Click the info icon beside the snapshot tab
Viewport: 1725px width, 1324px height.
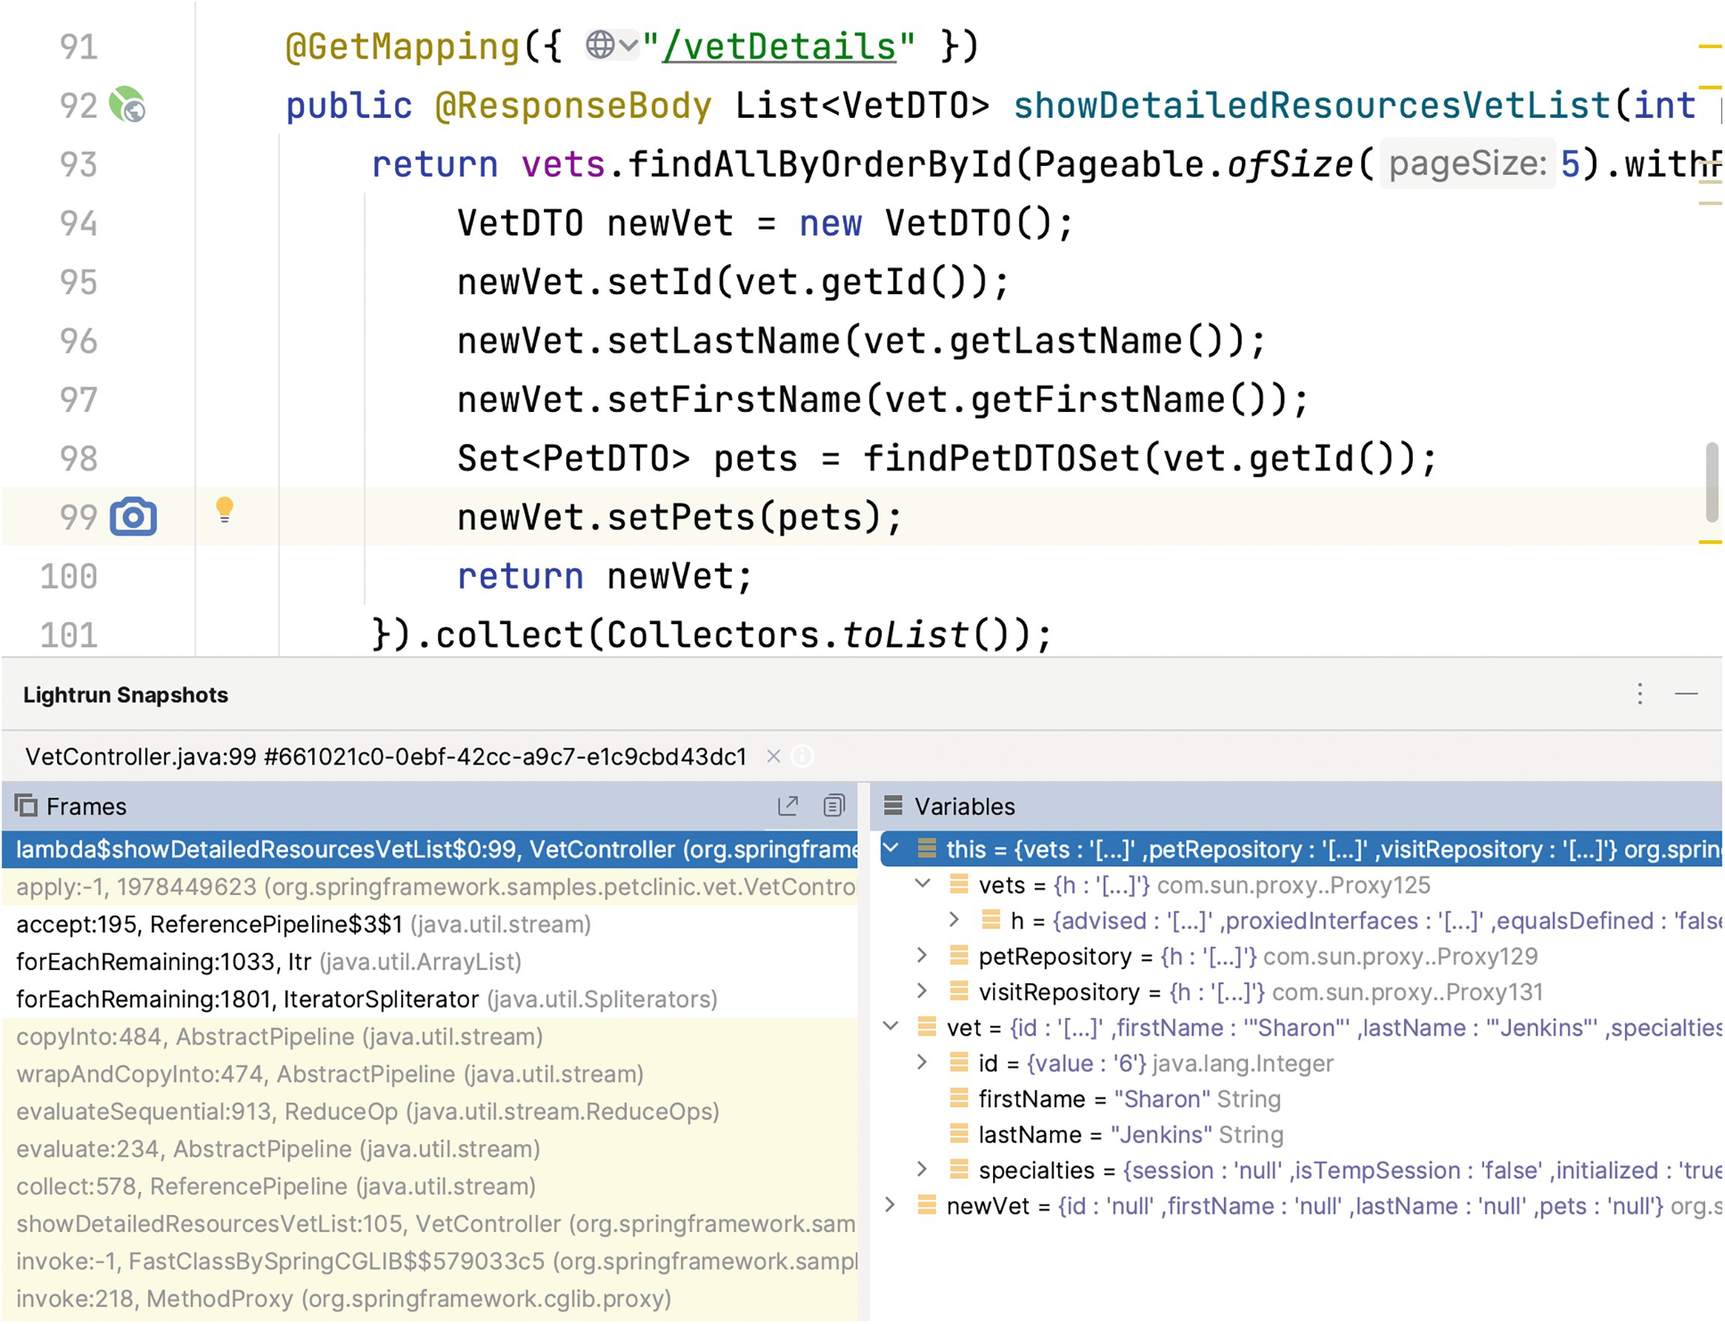click(802, 757)
